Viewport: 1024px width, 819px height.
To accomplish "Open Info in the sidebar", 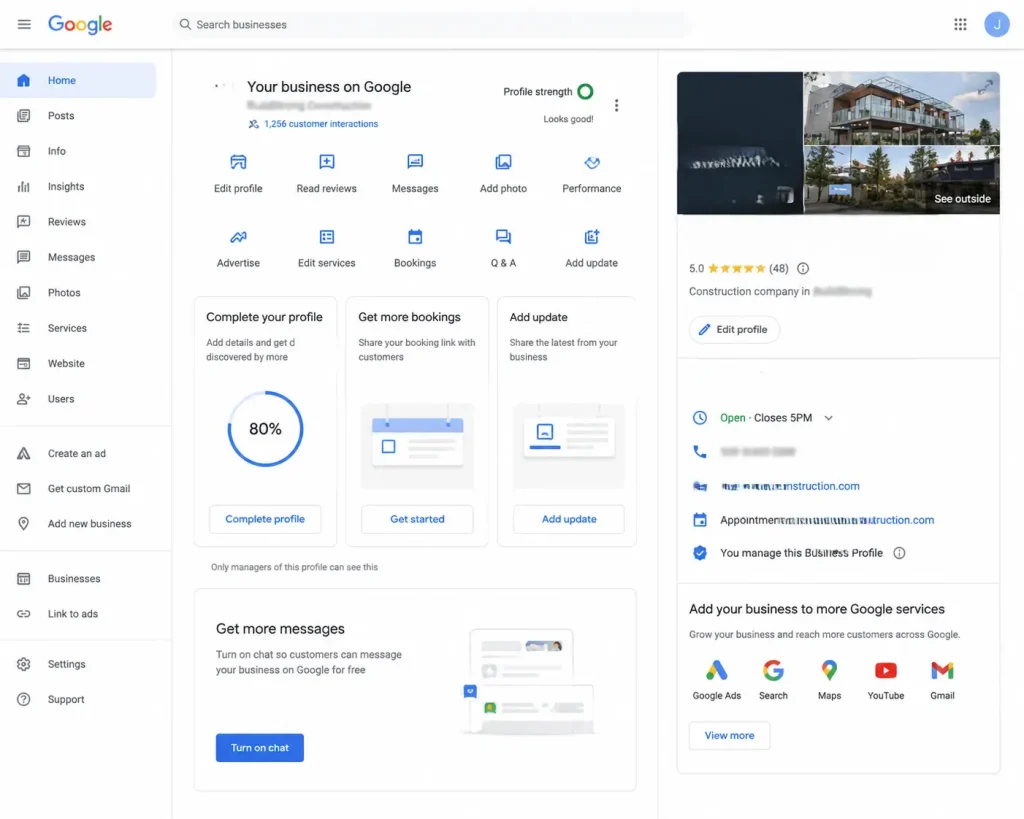I will 78,151.
